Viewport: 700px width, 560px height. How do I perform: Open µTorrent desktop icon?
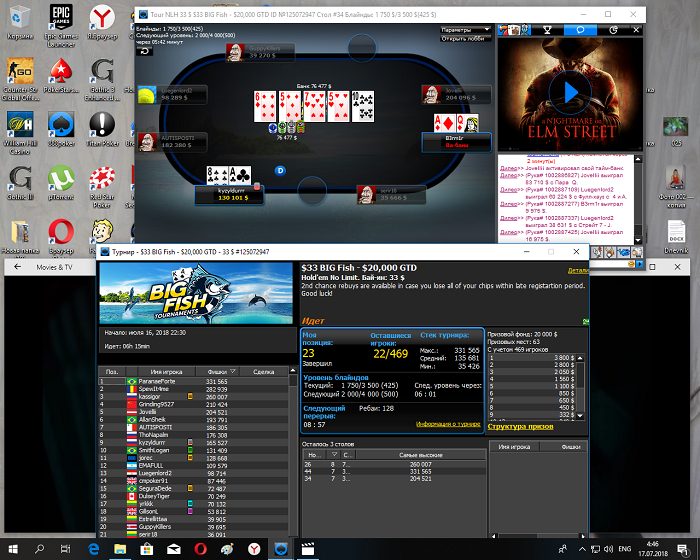coord(61,183)
